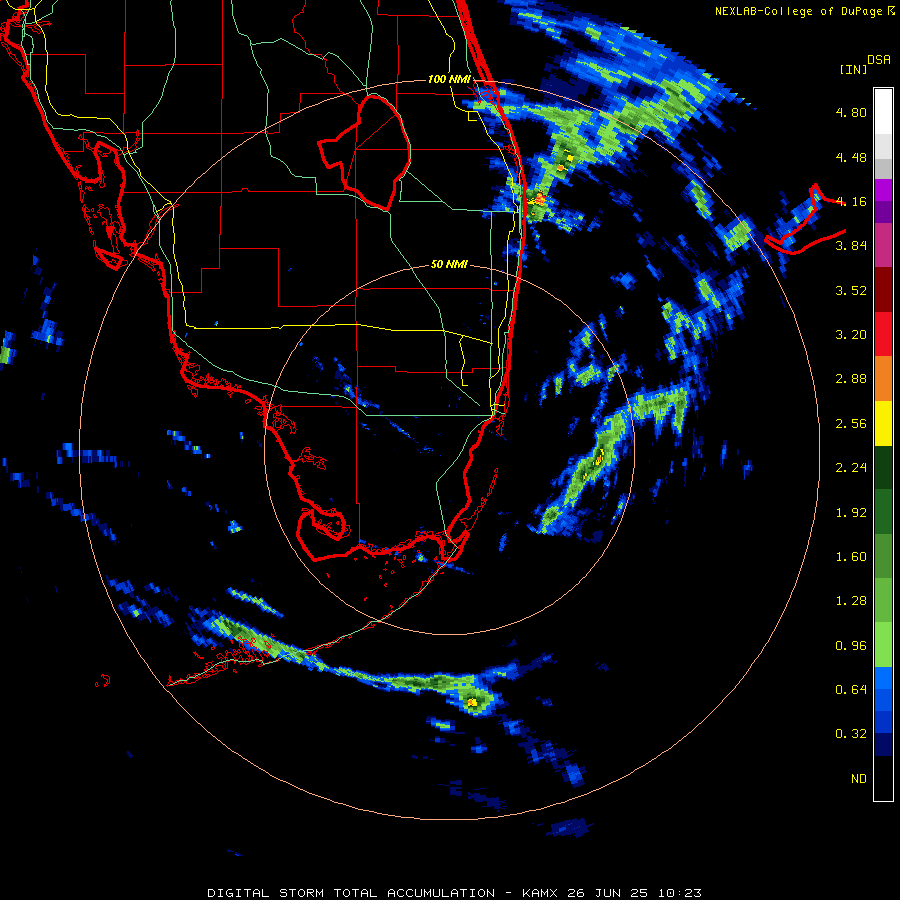The image size is (900, 900).
Task: Click the 0.64 legend value
Action: point(851,690)
